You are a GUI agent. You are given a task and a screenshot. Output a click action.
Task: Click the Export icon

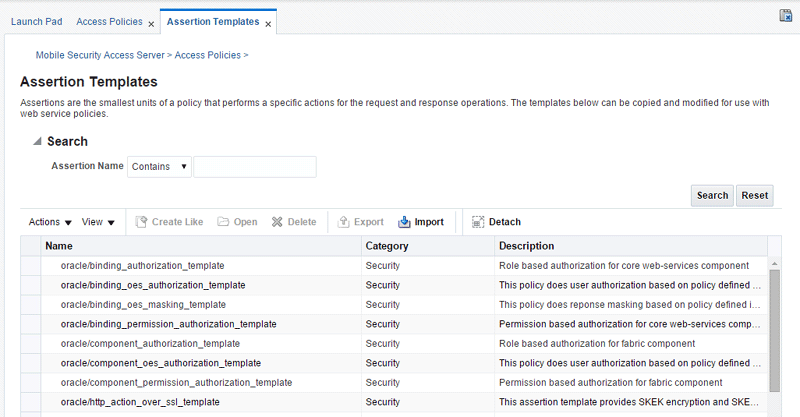[x=344, y=222]
